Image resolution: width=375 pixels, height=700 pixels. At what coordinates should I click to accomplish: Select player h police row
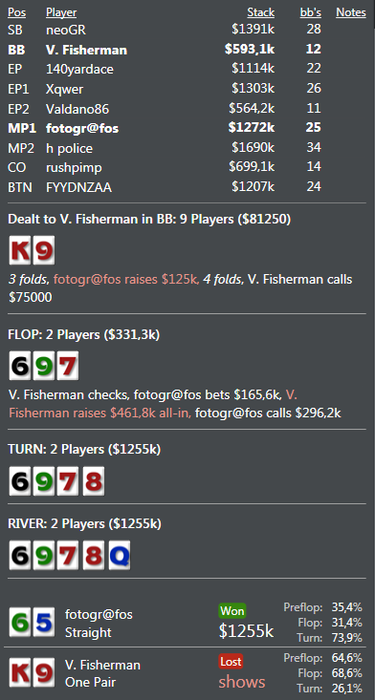click(187, 148)
